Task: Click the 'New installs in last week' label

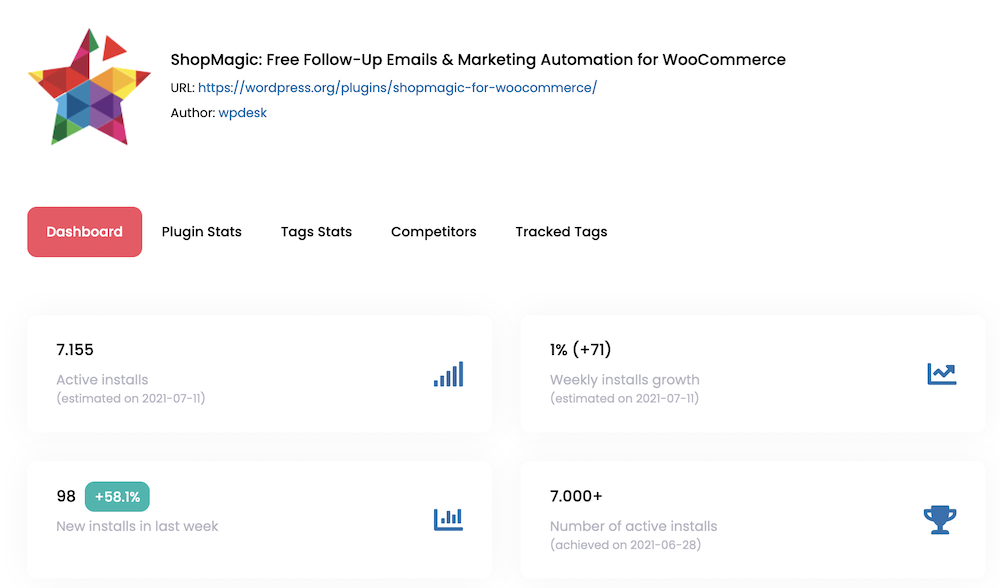Action: coord(137,526)
